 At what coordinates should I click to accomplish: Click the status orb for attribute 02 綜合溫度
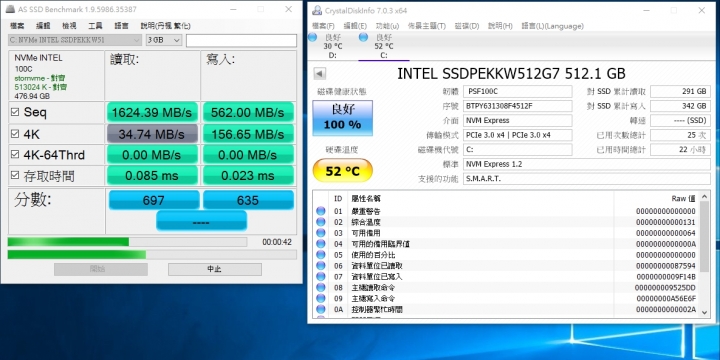coord(321,222)
